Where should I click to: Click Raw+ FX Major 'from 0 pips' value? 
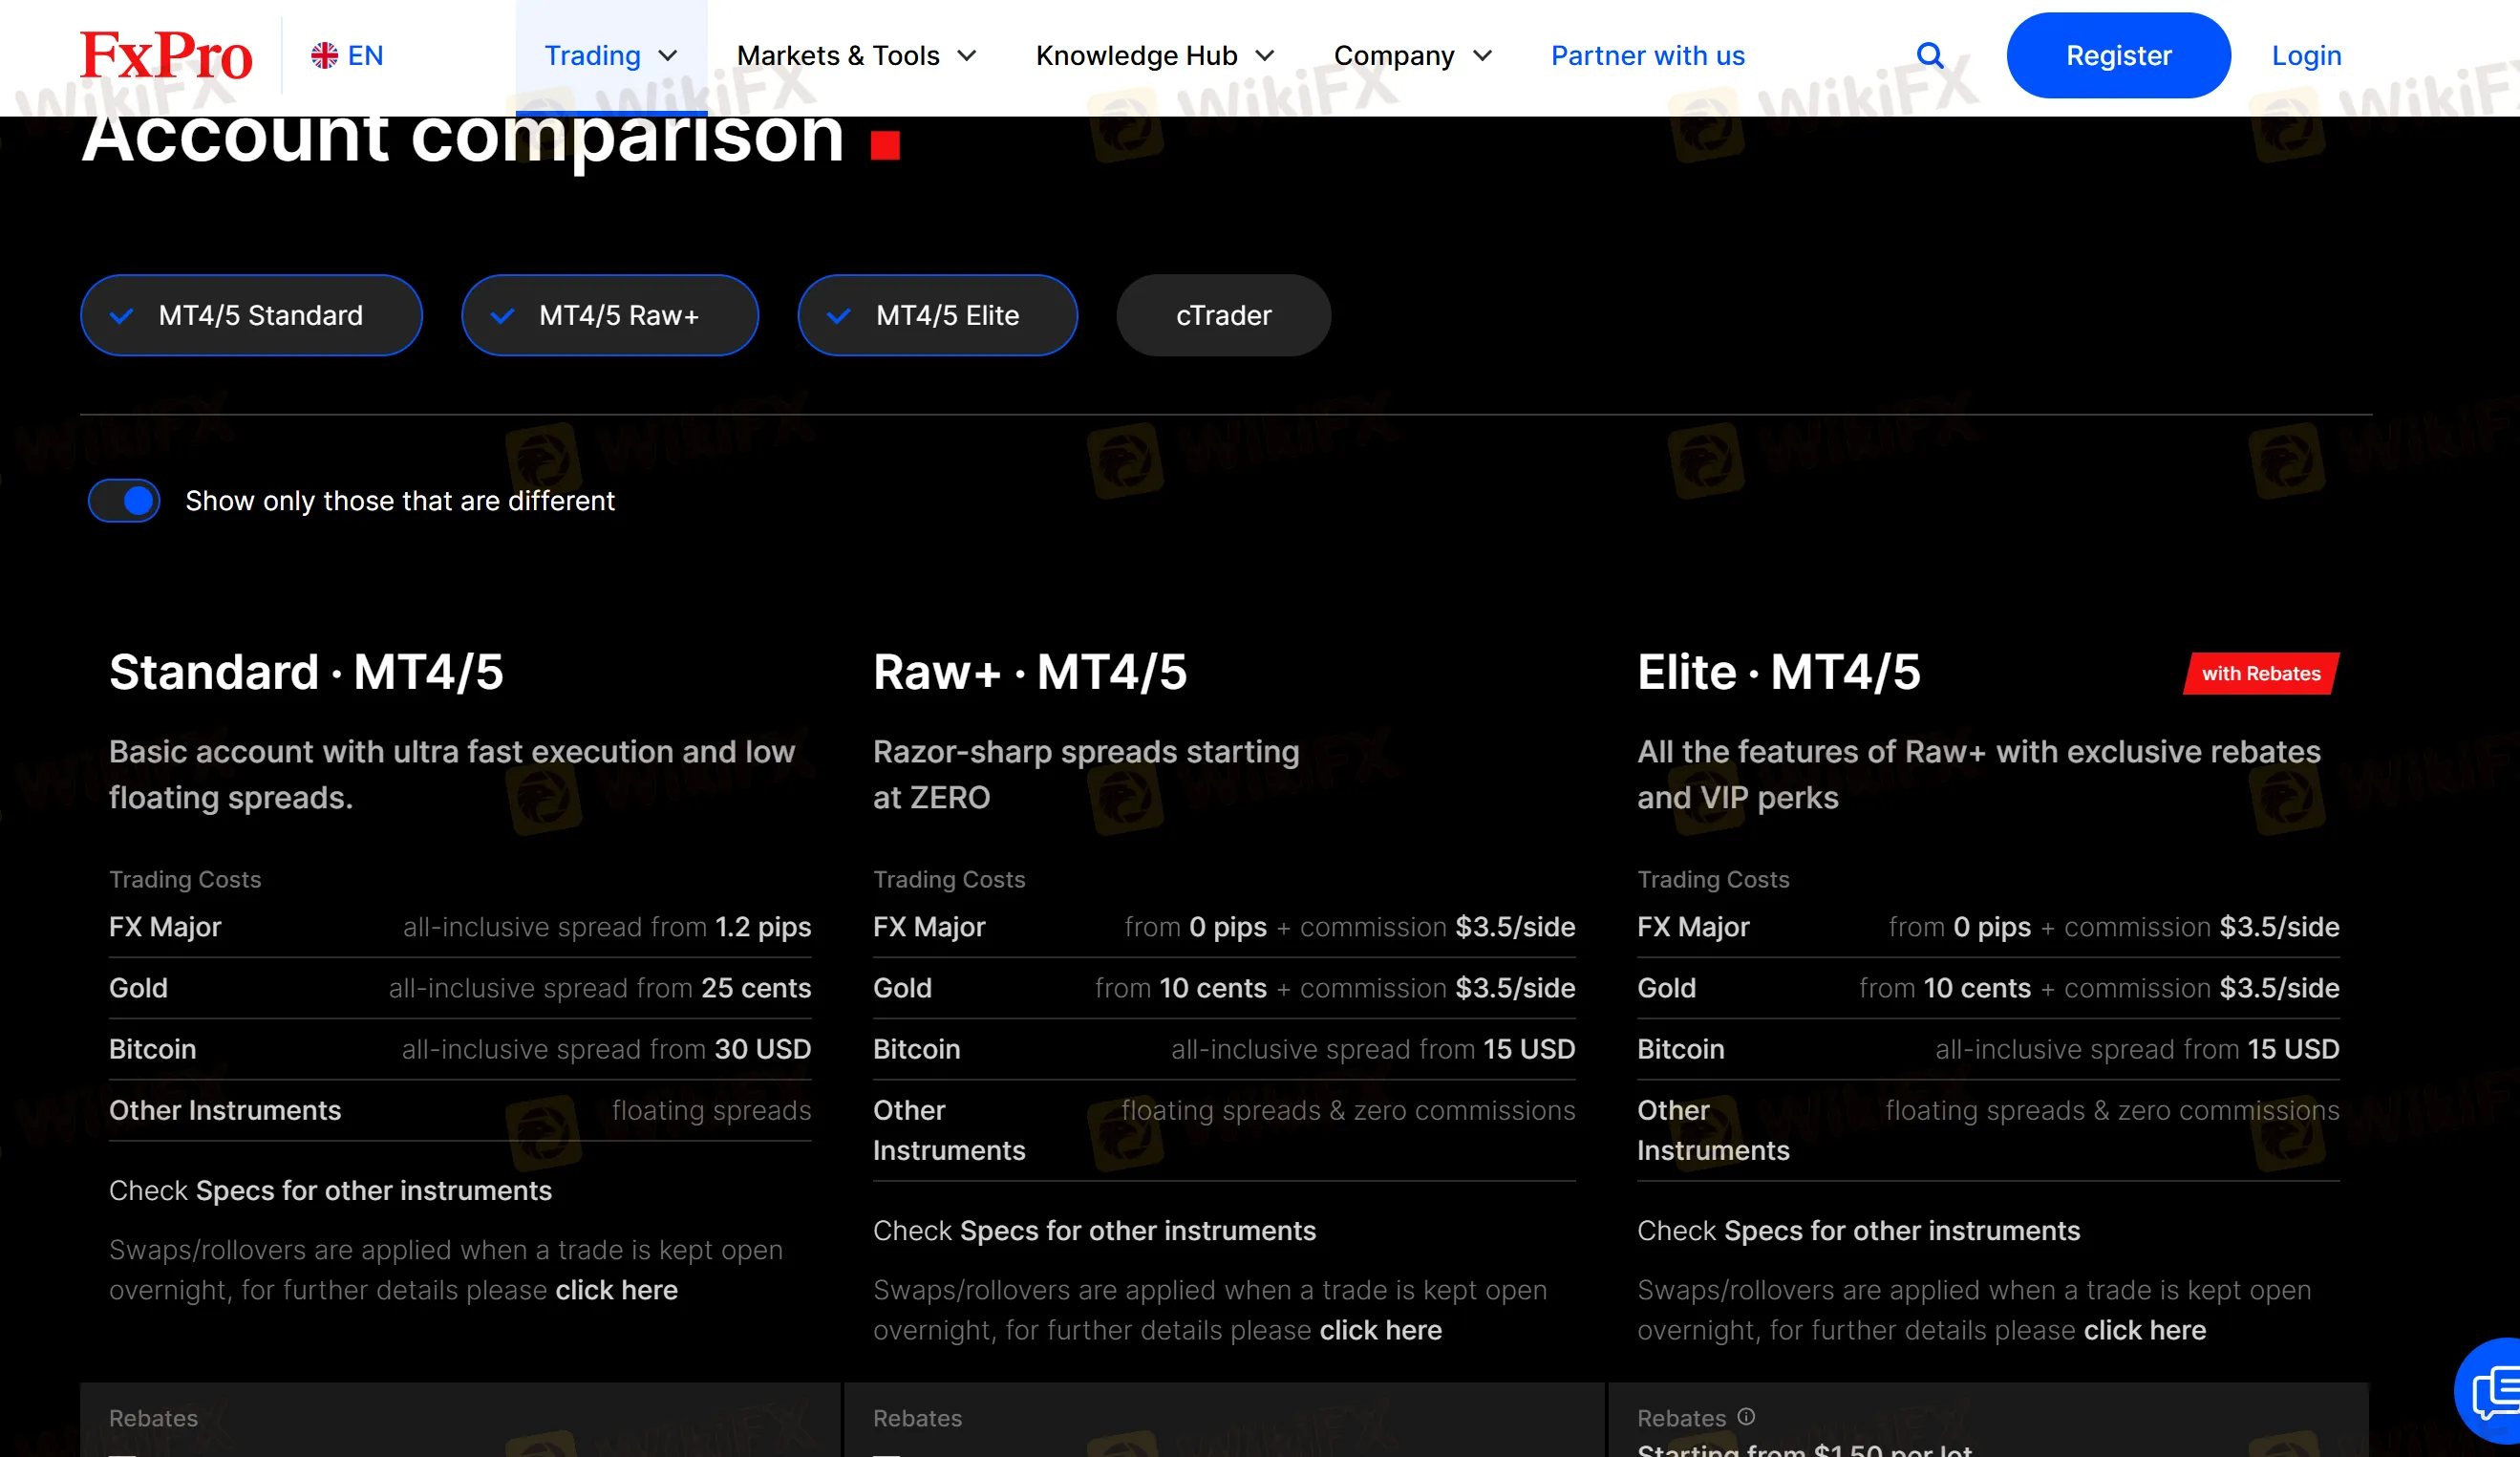click(1195, 927)
